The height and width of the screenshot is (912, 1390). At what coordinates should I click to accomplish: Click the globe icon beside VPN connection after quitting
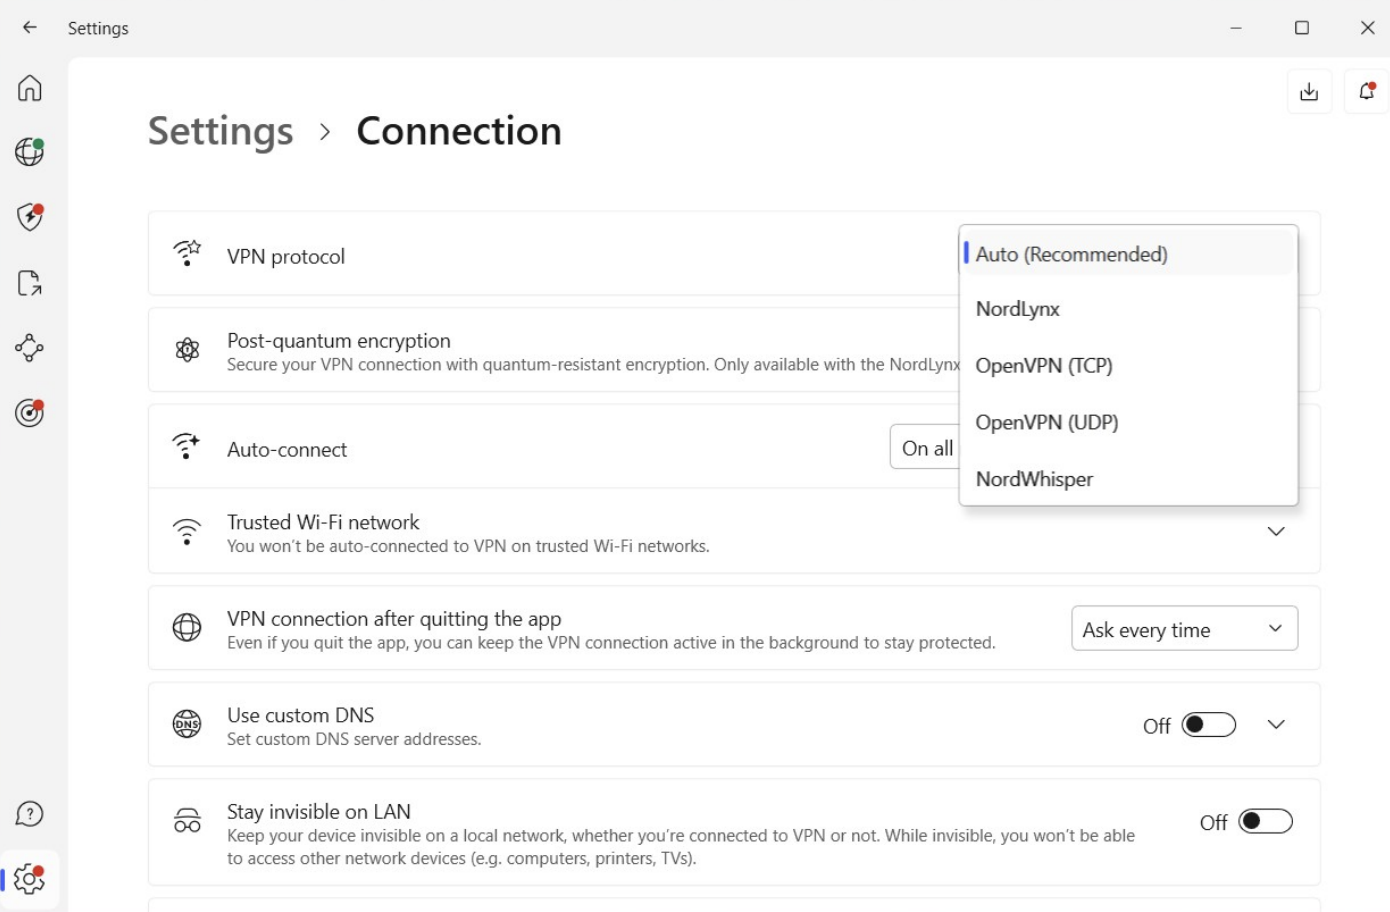[x=187, y=627]
